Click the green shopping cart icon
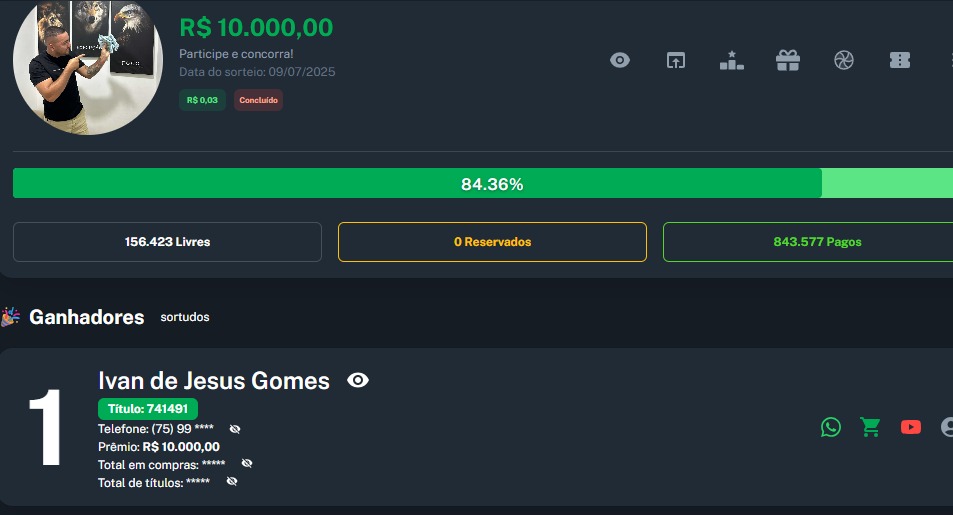This screenshot has width=953, height=515. click(871, 427)
